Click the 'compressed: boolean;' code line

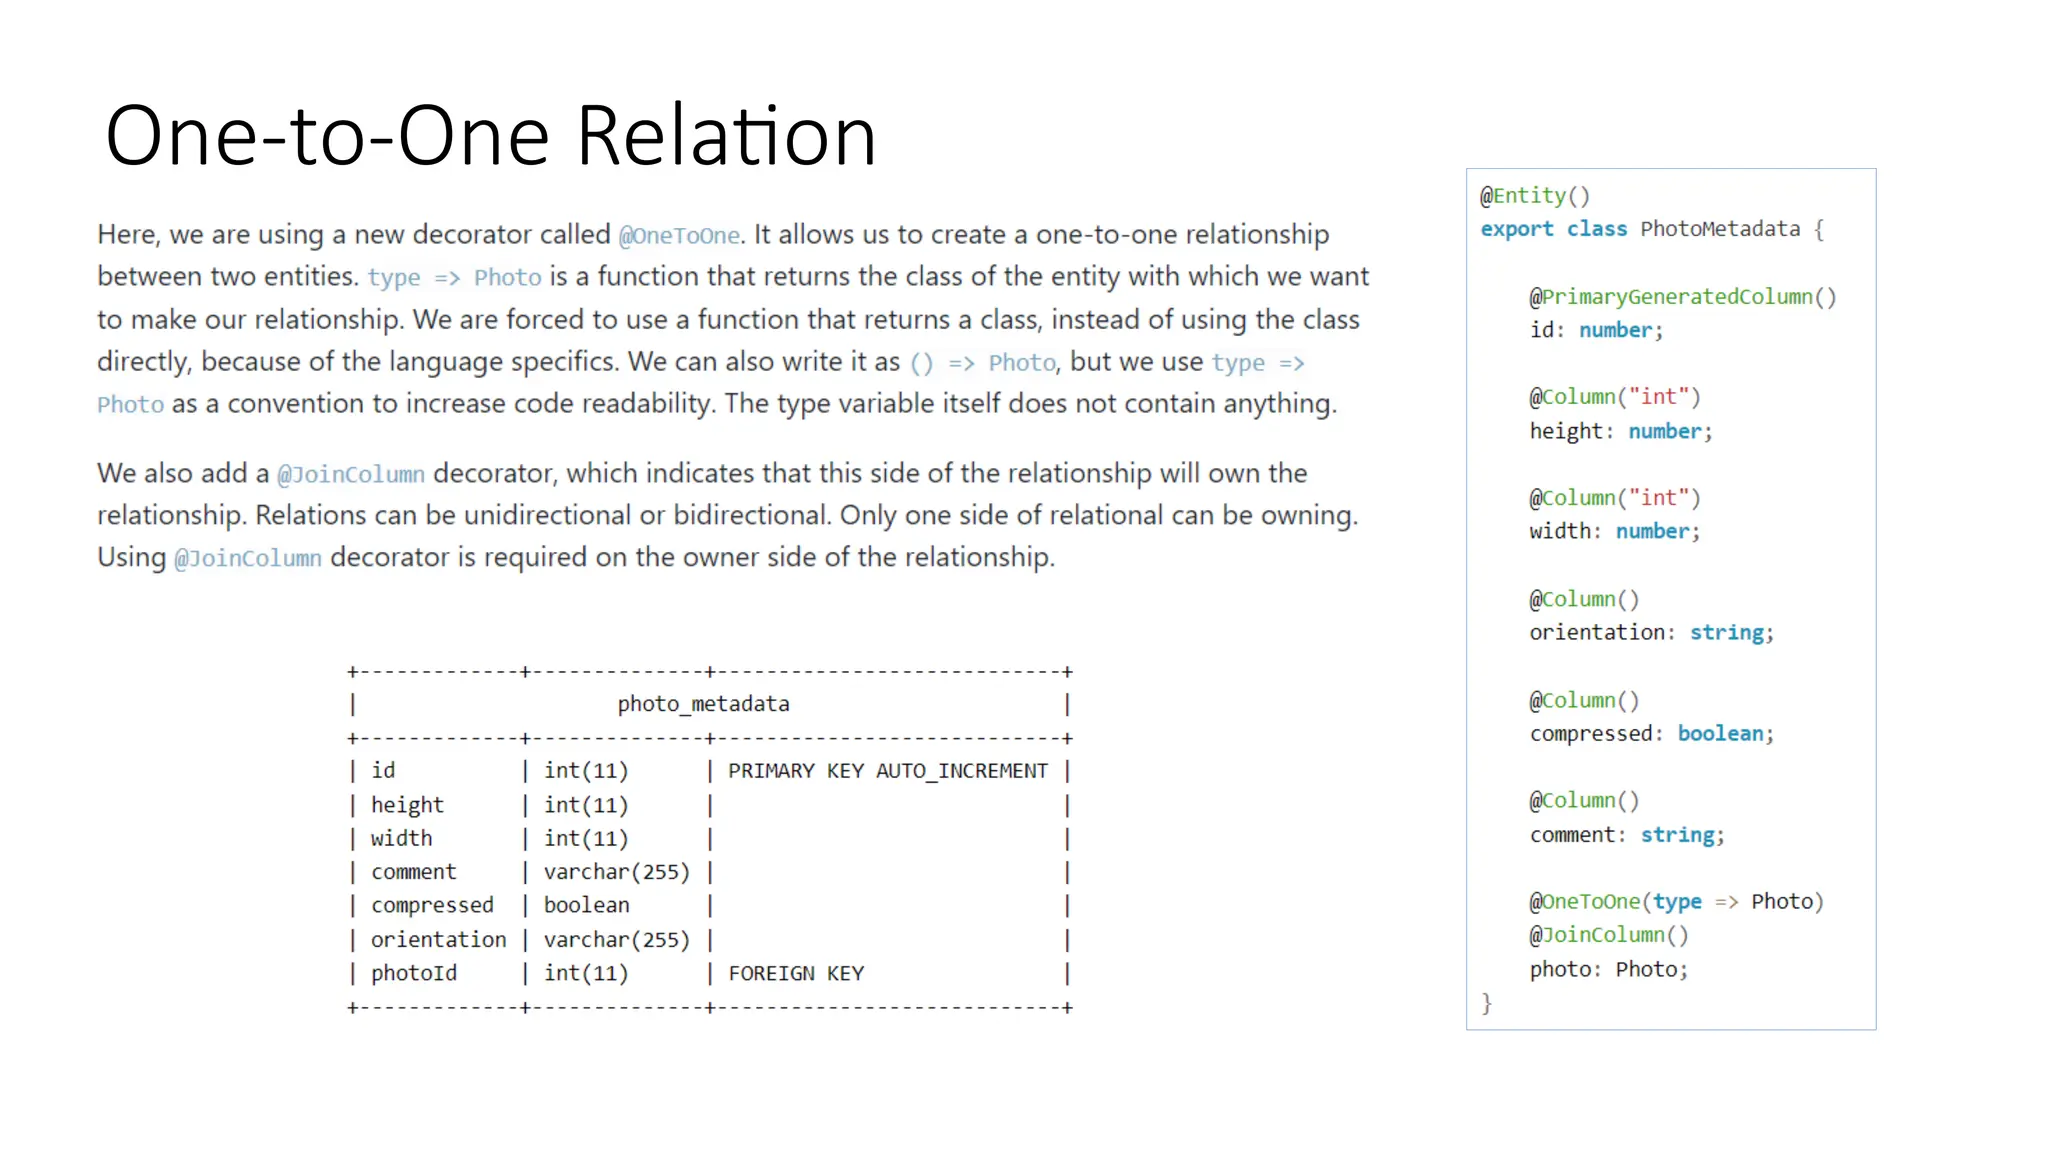[1651, 733]
